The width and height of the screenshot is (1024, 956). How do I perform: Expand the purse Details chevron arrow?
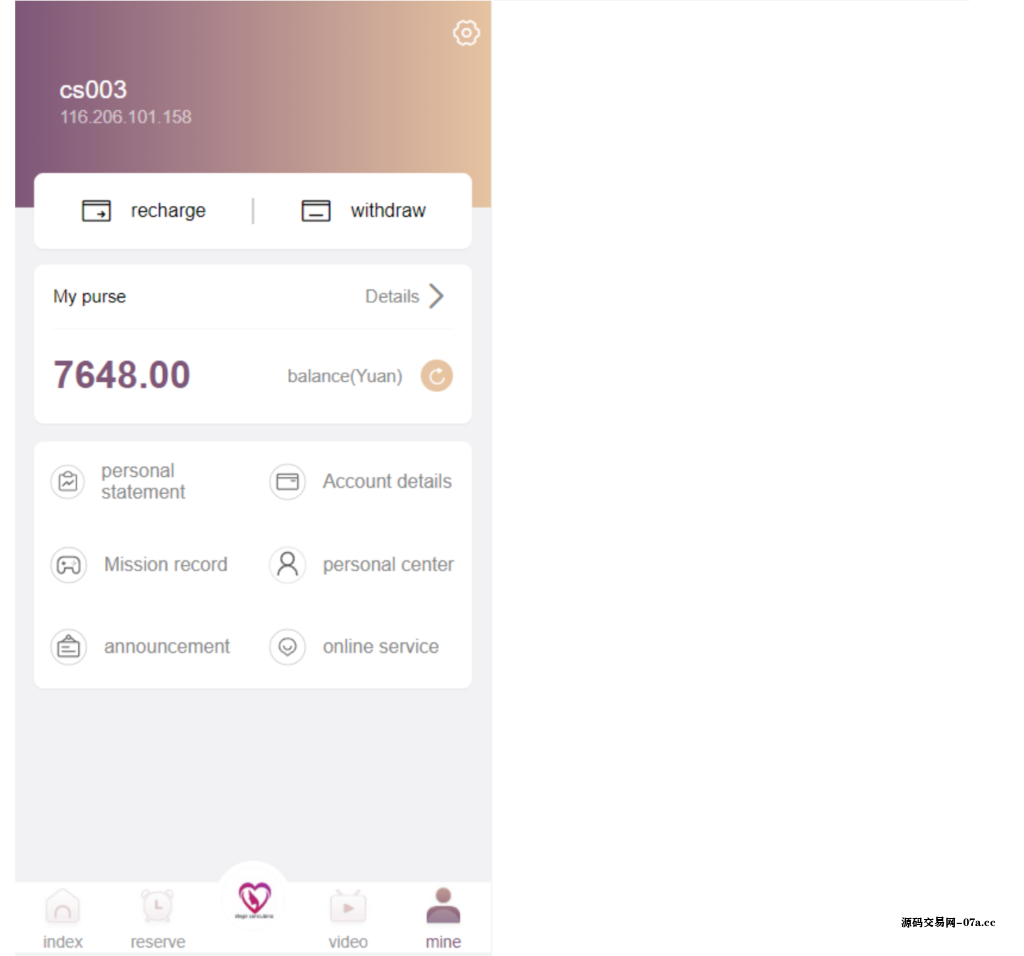pyautogui.click(x=437, y=296)
